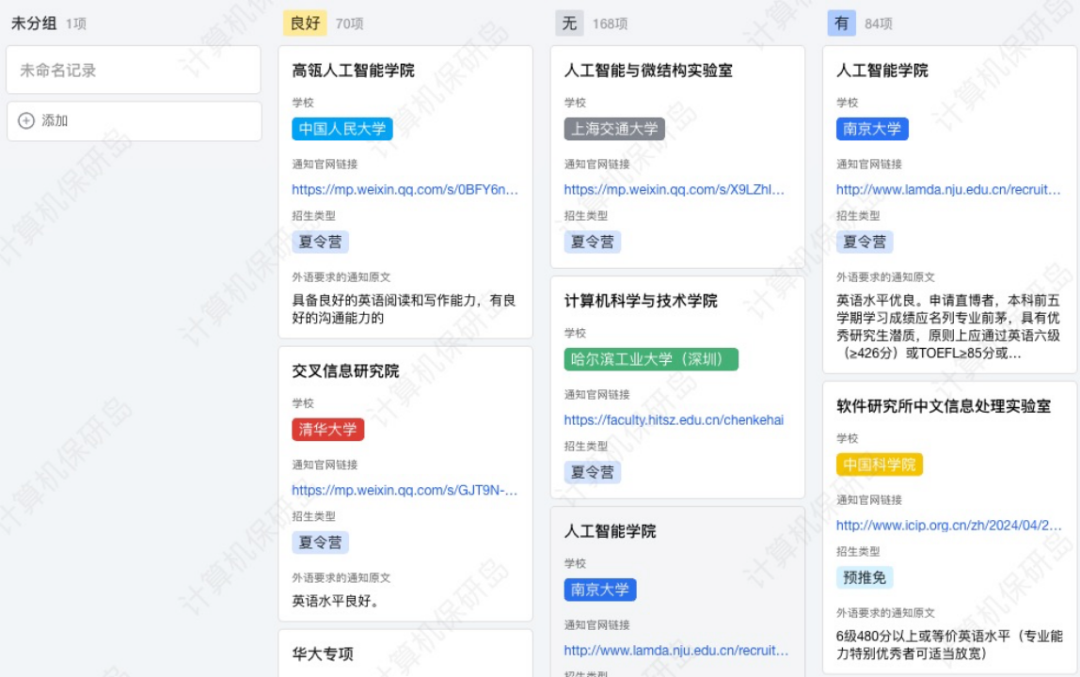The width and height of the screenshot is (1080, 677).
Task: Open 人工智能学院 card in 无 column
Action: coord(610,532)
